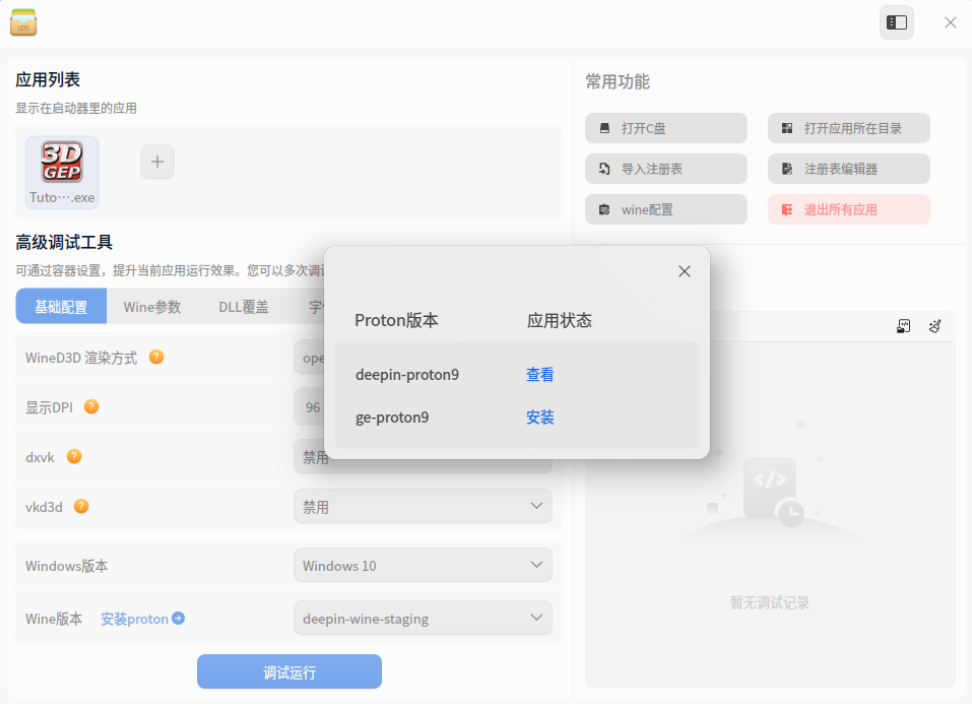Toggle the sidebar panel icon
This screenshot has width=972, height=704.
point(896,23)
